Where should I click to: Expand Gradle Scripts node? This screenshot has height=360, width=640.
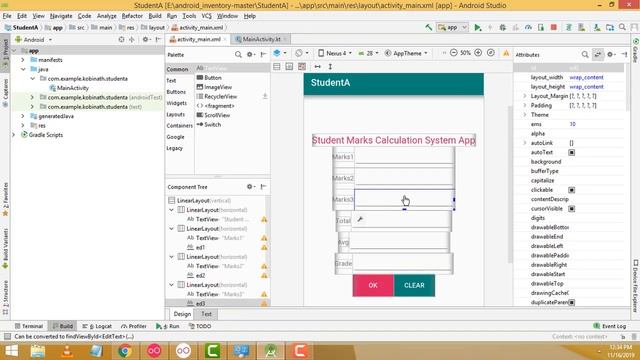tap(13, 135)
